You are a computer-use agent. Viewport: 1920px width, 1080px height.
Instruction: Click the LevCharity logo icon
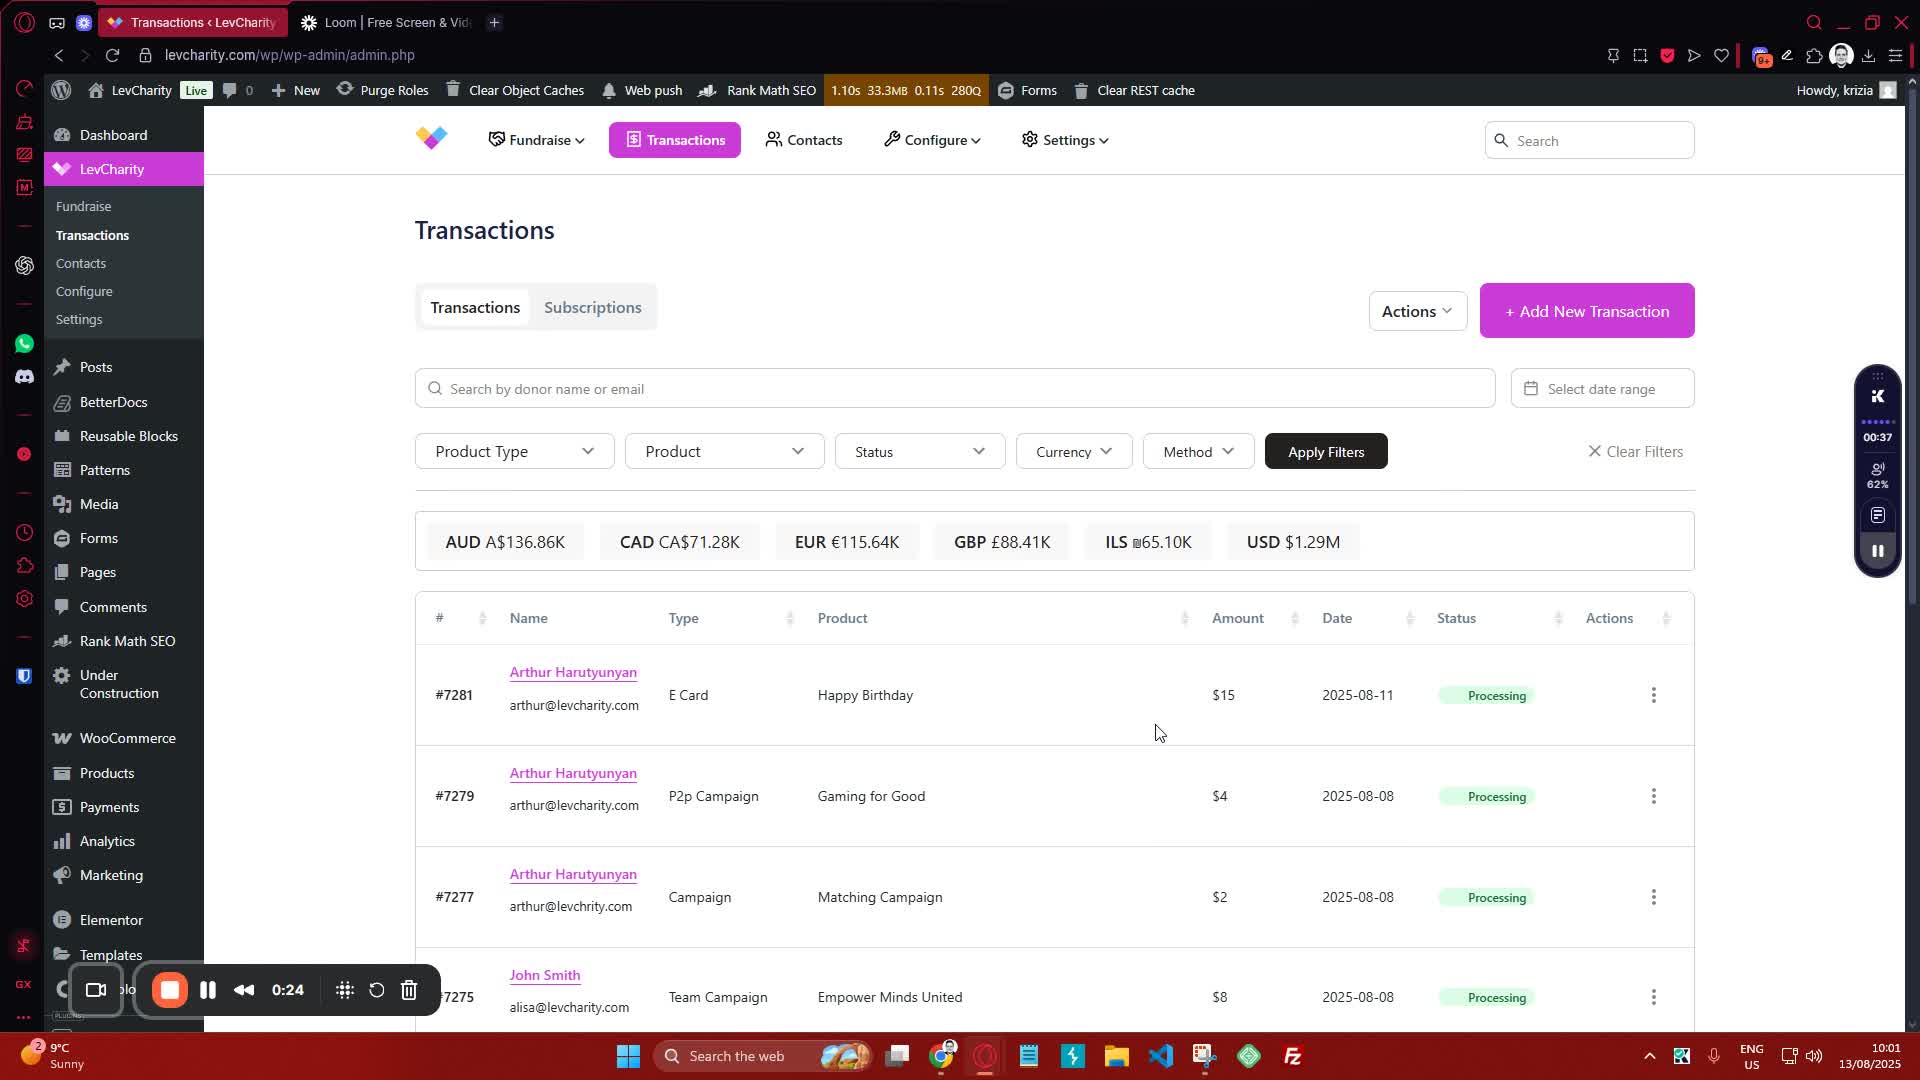[x=432, y=138]
